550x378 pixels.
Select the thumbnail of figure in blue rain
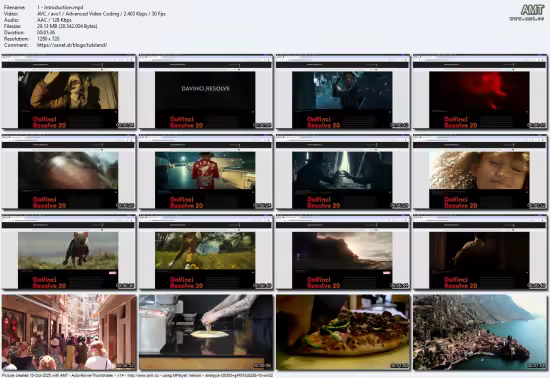(343, 92)
